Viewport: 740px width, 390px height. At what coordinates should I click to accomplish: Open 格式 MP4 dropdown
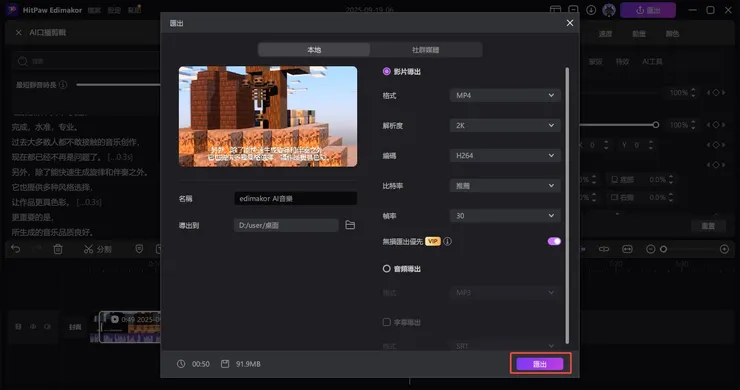click(505, 95)
